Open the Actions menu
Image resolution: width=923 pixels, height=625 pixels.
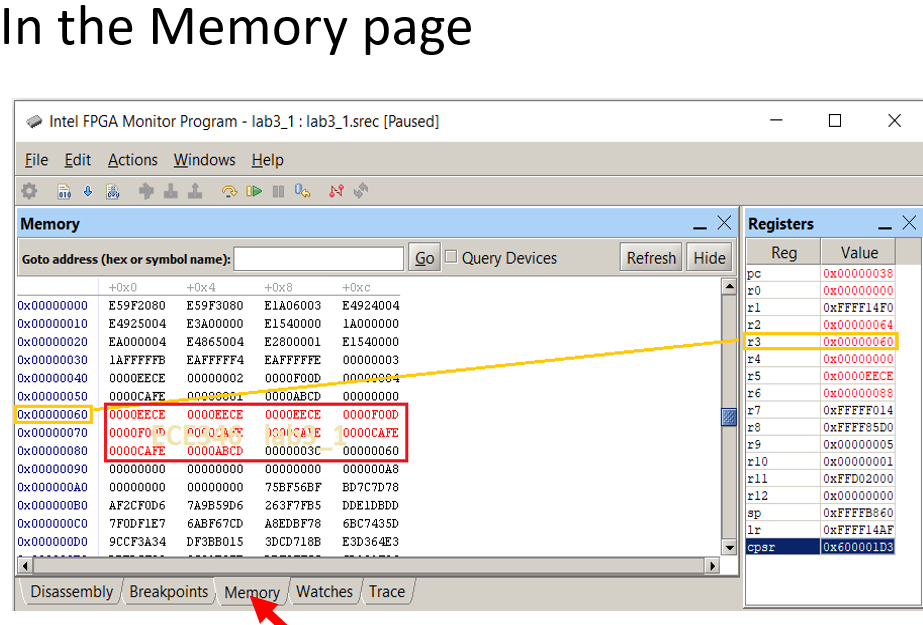point(132,159)
